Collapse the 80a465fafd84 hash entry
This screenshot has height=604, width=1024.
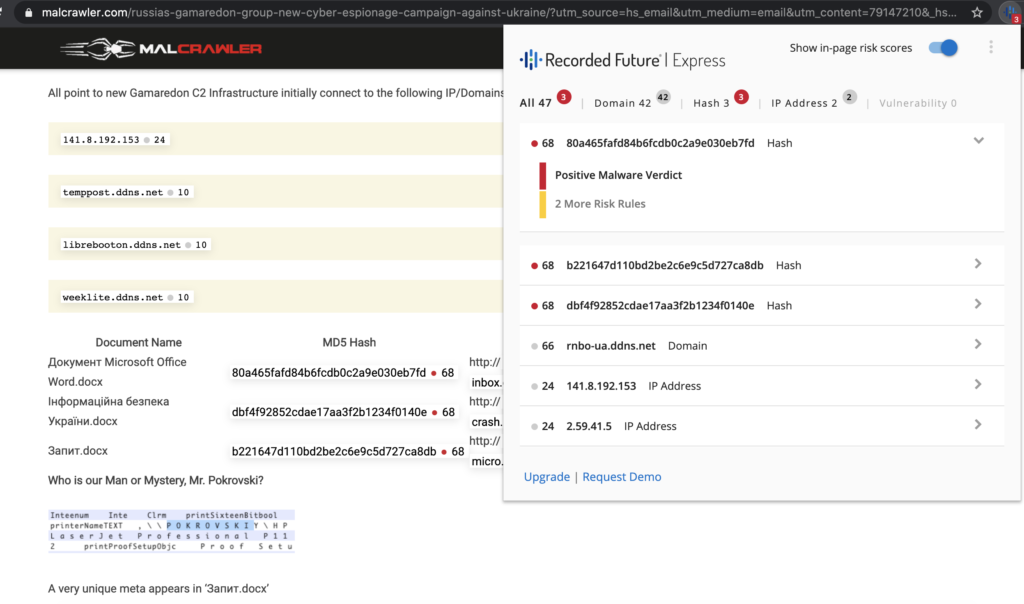tap(978, 141)
